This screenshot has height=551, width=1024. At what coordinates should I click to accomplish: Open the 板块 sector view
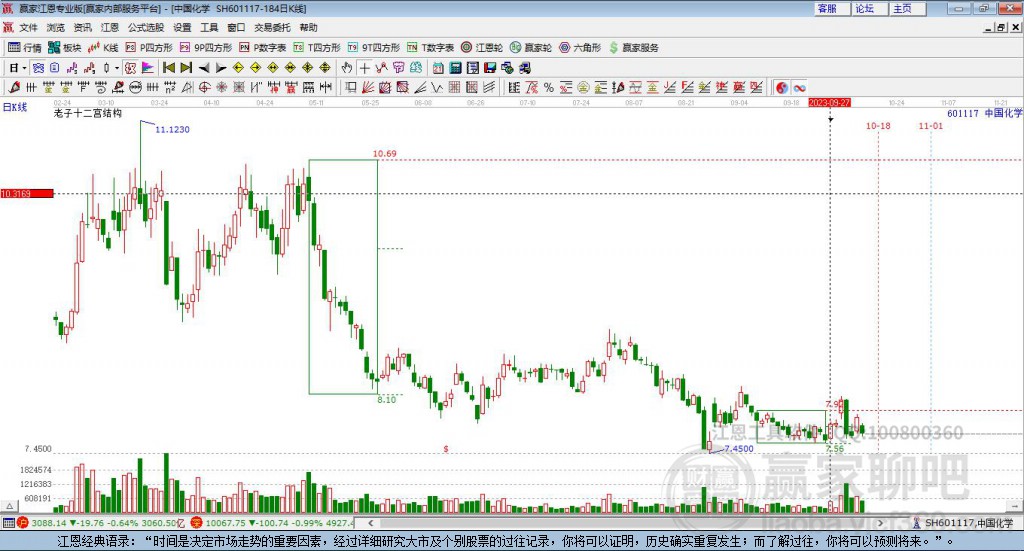64,48
